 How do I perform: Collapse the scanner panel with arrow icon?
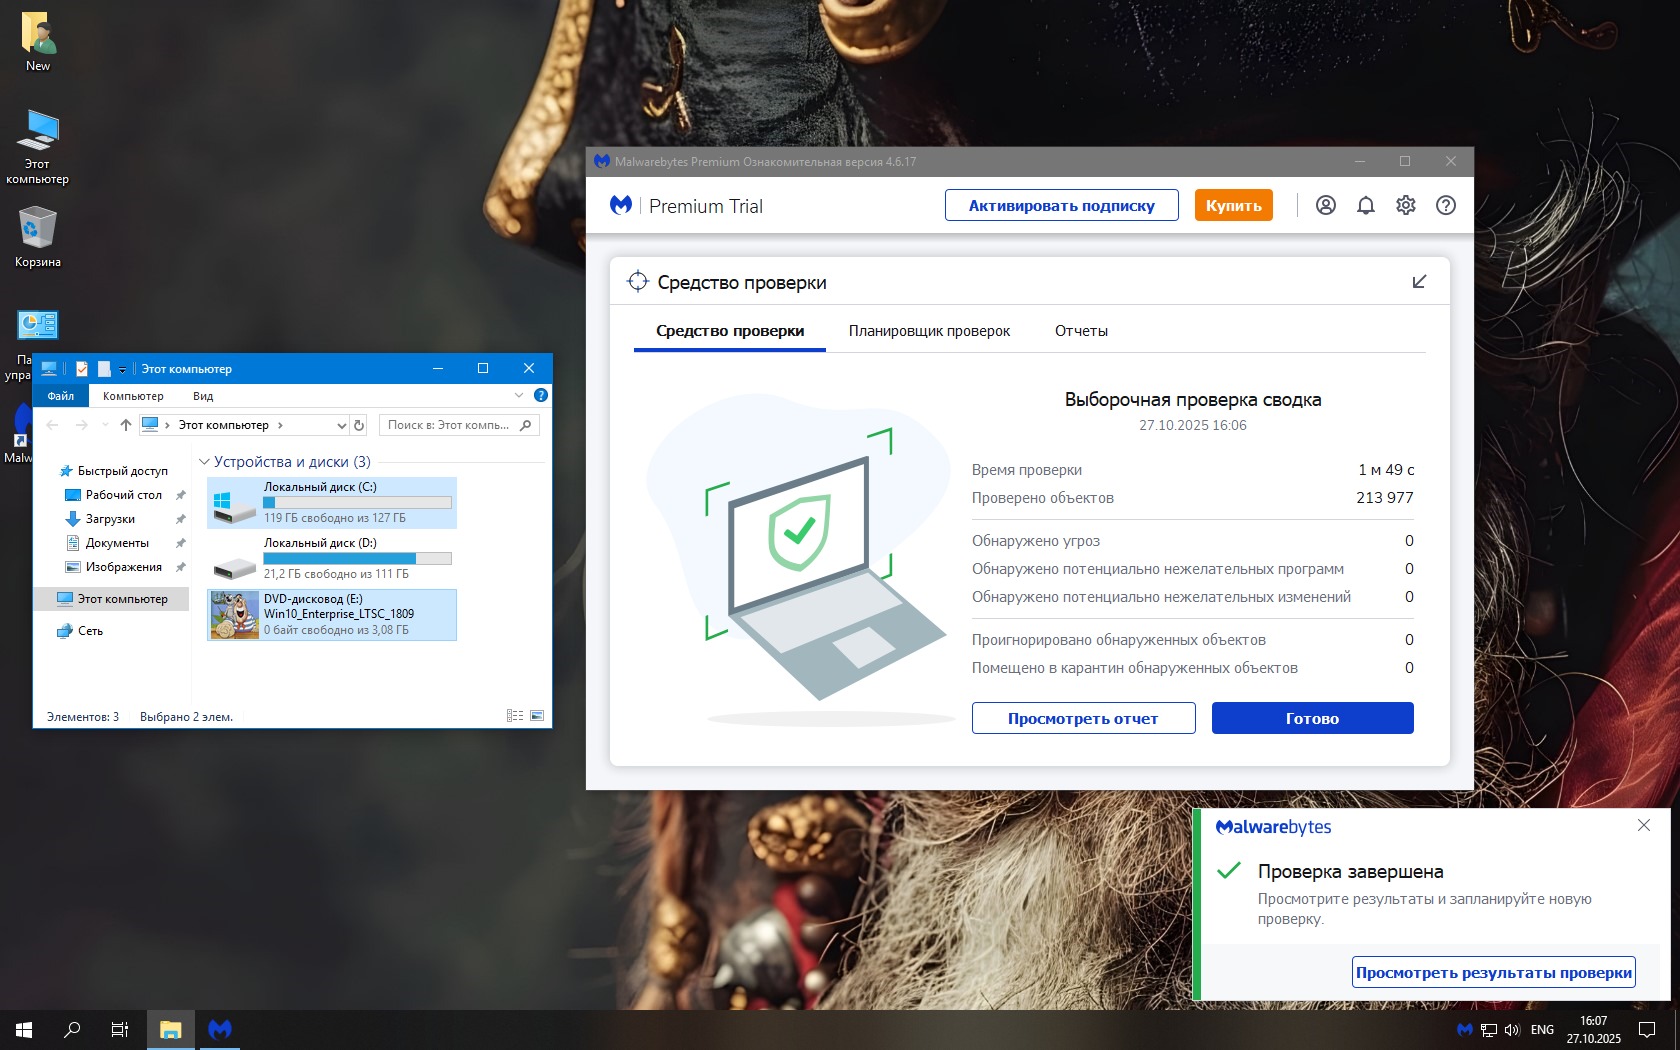1418,282
